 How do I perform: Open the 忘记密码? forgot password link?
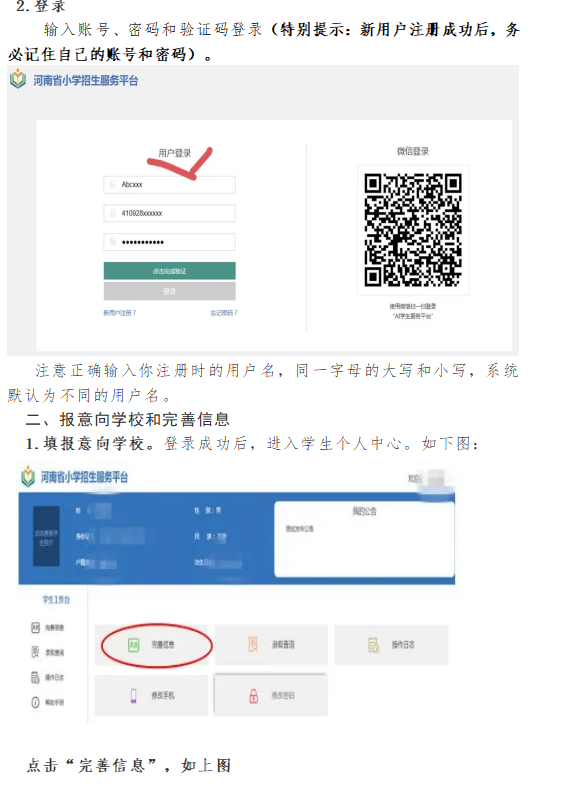224,313
